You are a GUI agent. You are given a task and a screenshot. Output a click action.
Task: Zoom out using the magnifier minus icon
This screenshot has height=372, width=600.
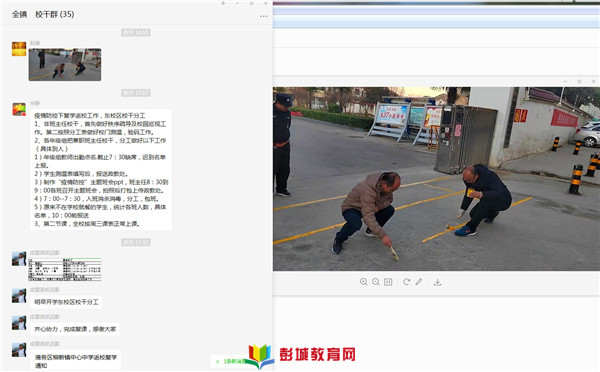(376, 282)
